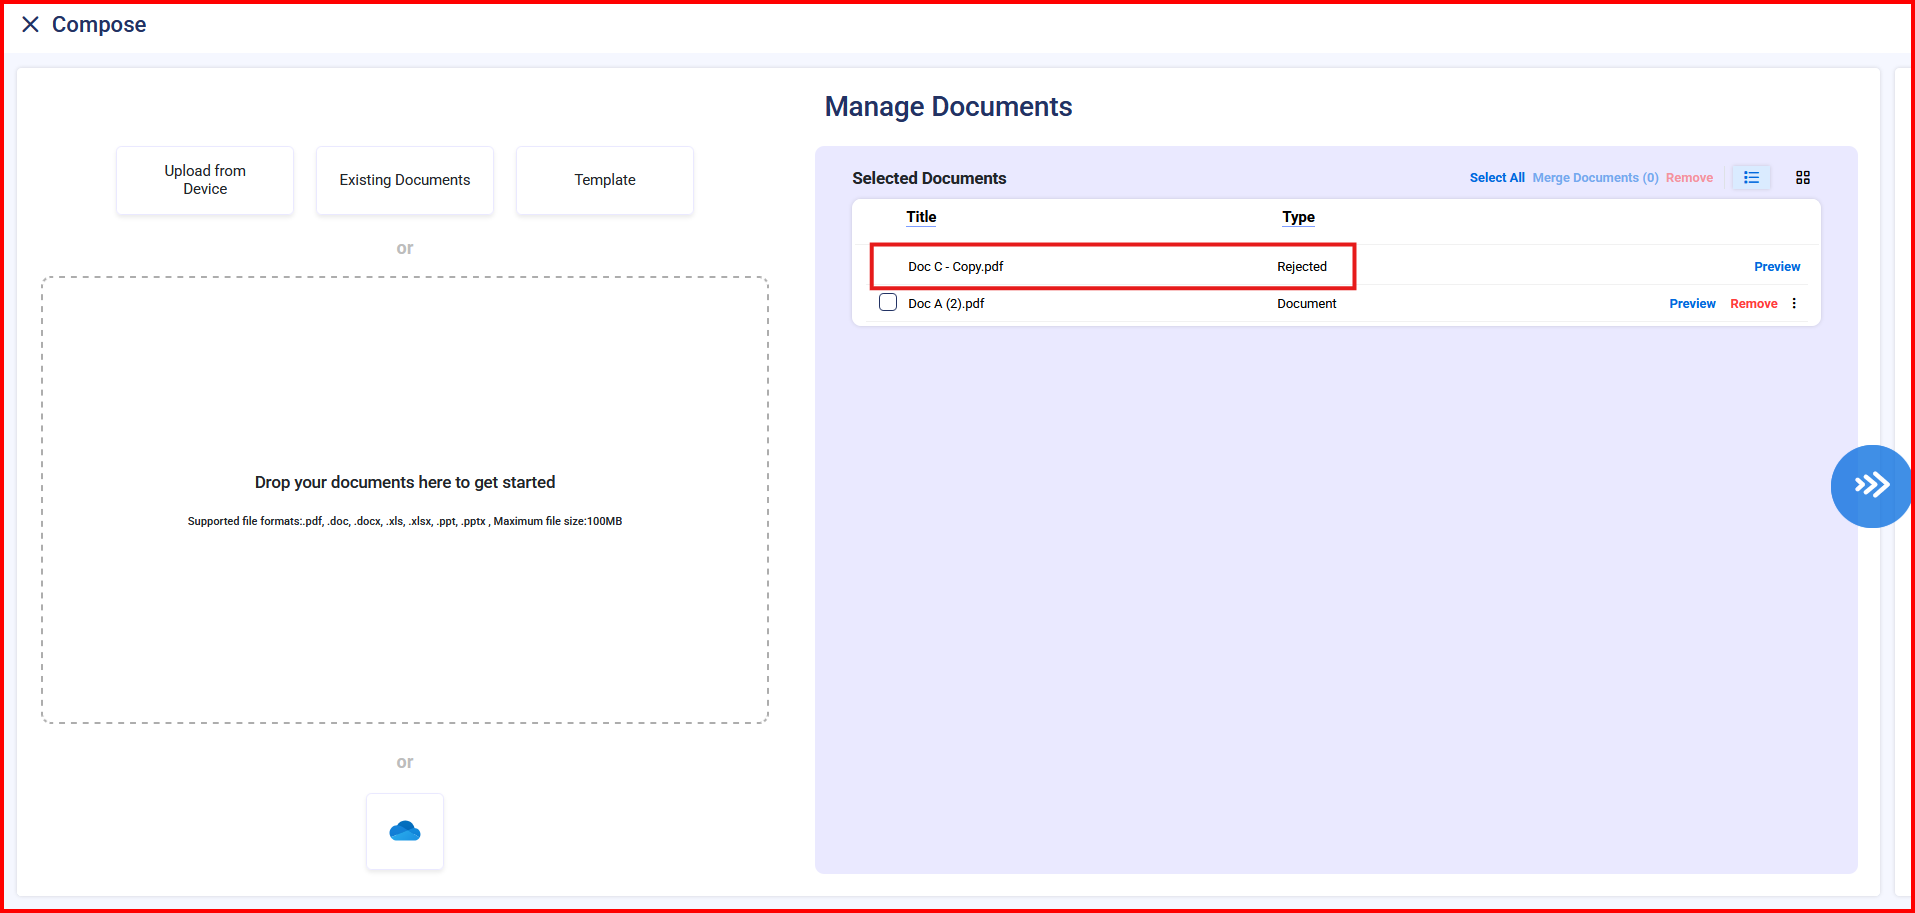This screenshot has width=1915, height=913.
Task: Open more options menu for Doc A (2).pdf
Action: (1794, 303)
